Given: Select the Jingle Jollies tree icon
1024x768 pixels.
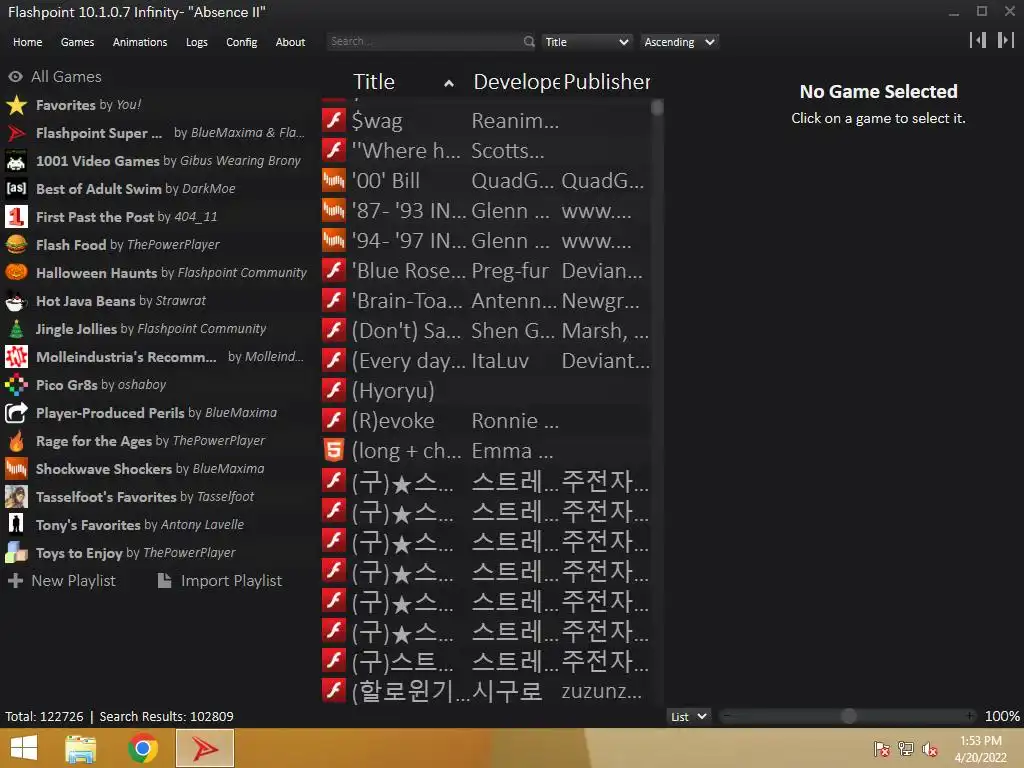Looking at the screenshot, I should click(16, 328).
